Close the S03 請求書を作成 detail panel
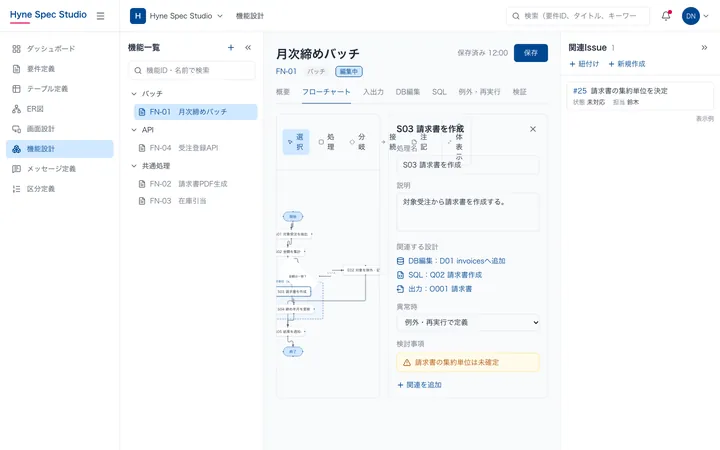 point(533,129)
